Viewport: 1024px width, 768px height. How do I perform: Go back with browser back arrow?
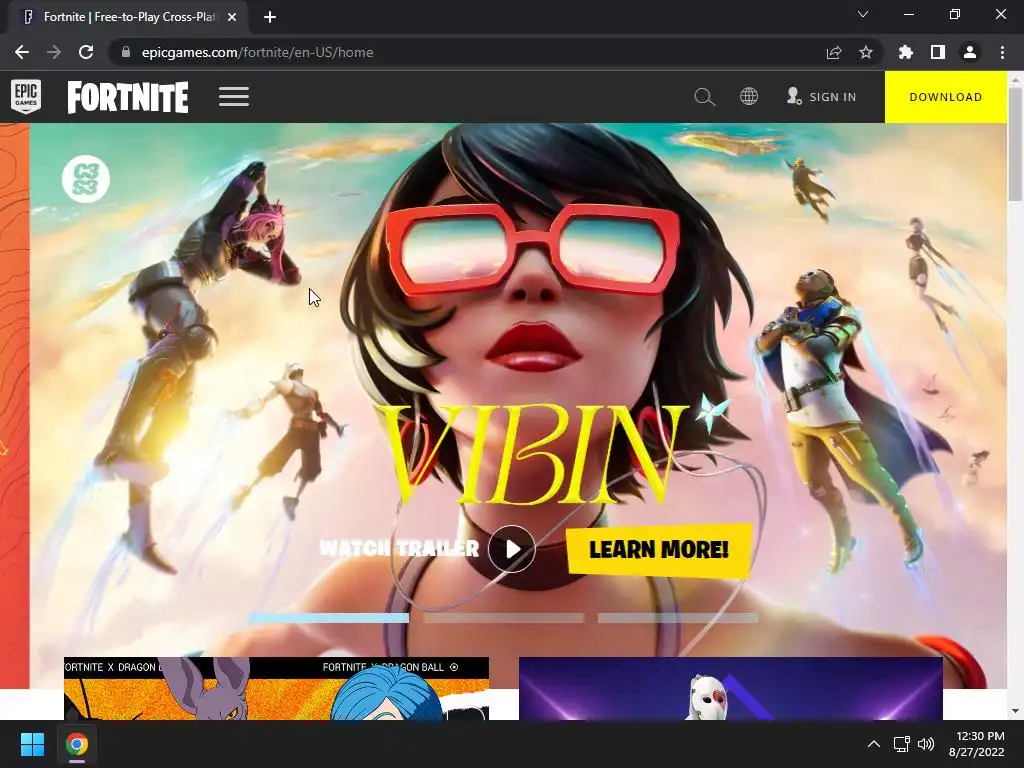tap(22, 52)
